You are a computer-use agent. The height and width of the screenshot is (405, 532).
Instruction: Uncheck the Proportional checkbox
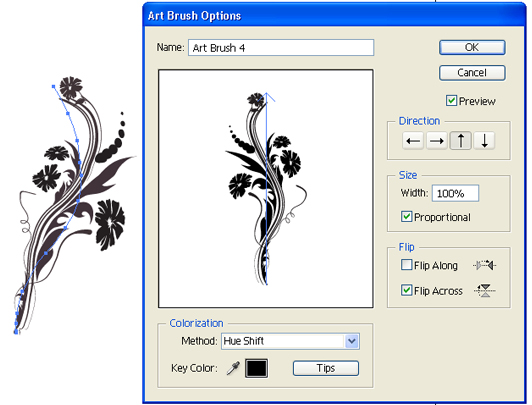point(406,217)
